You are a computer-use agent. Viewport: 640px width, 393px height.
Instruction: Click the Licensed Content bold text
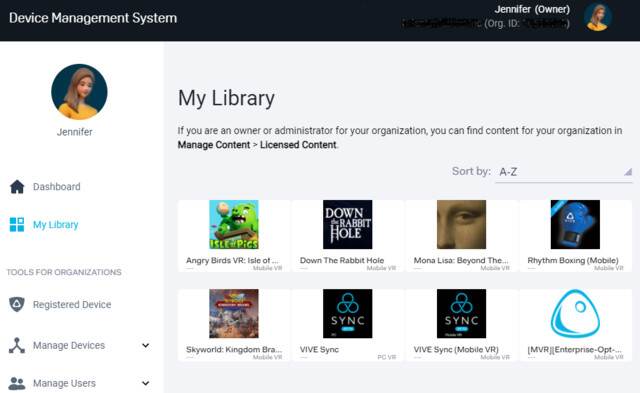298,145
